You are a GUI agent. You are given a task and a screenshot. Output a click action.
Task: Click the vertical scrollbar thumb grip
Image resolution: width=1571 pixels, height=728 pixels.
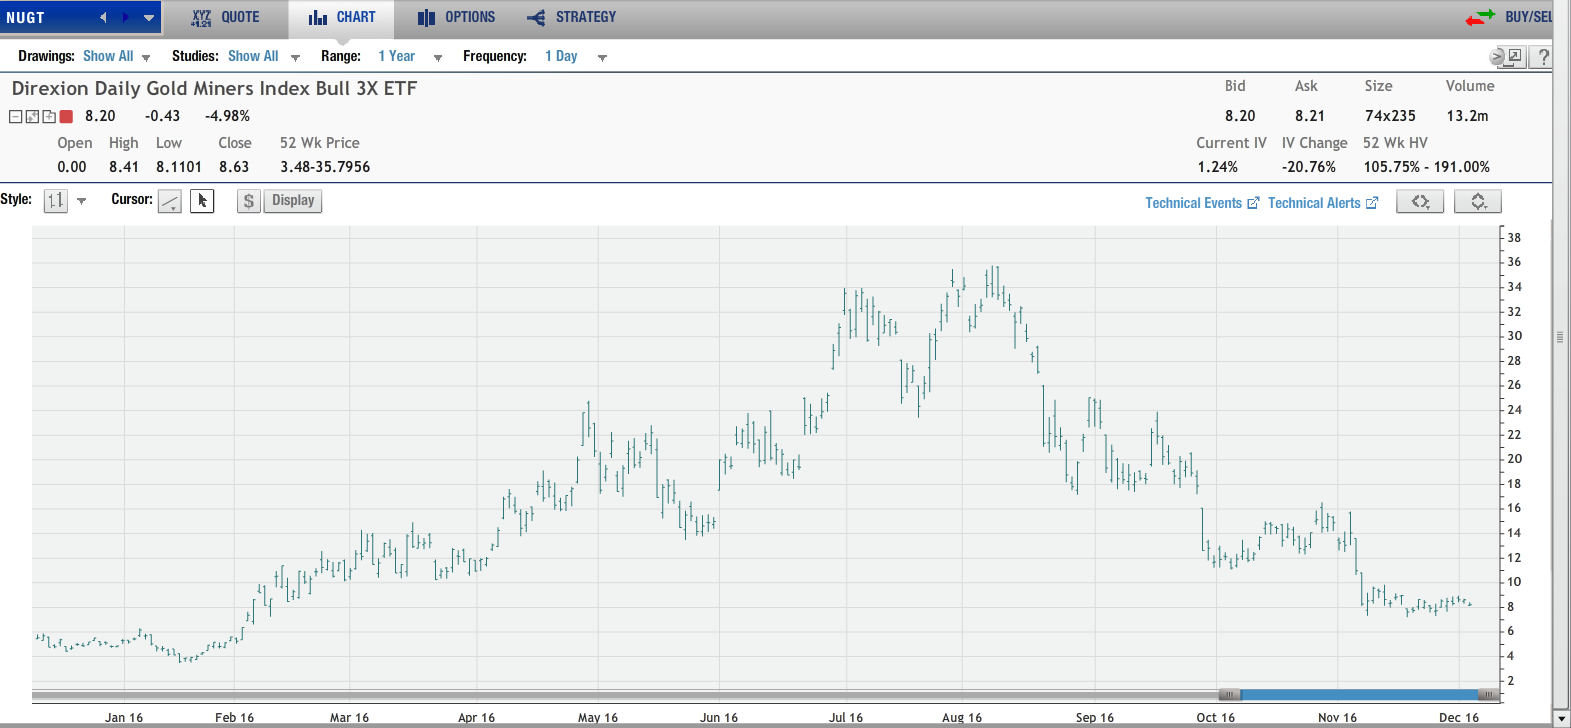(x=1560, y=337)
